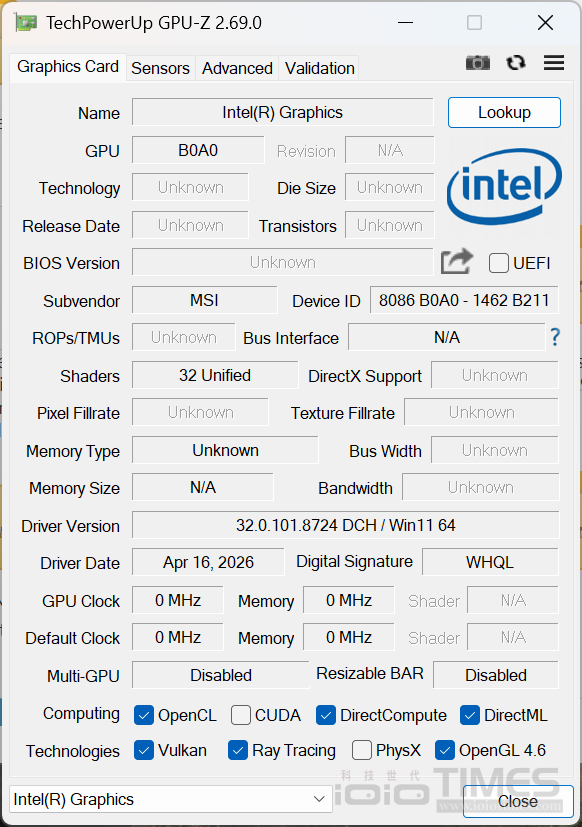Viewport: 582px width, 827px height.
Task: Open the Advanced tab
Action: [x=237, y=68]
